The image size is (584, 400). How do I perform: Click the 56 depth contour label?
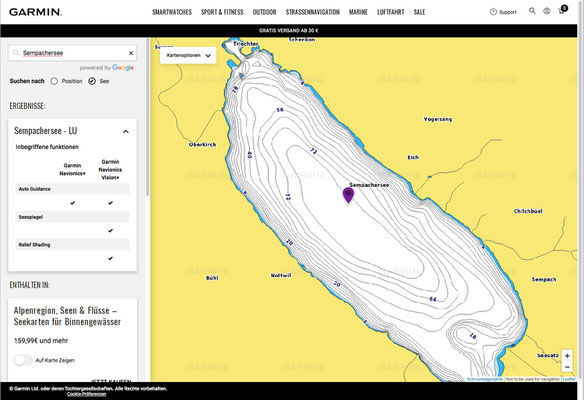280,110
